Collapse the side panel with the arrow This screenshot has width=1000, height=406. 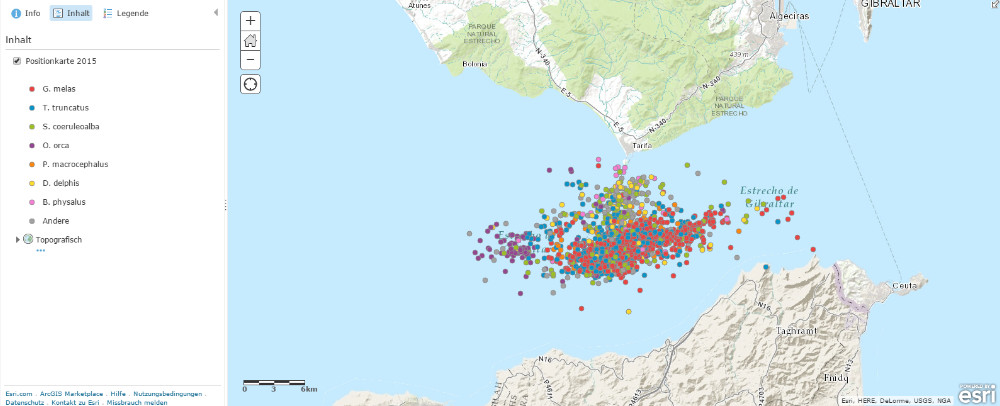[x=216, y=12]
